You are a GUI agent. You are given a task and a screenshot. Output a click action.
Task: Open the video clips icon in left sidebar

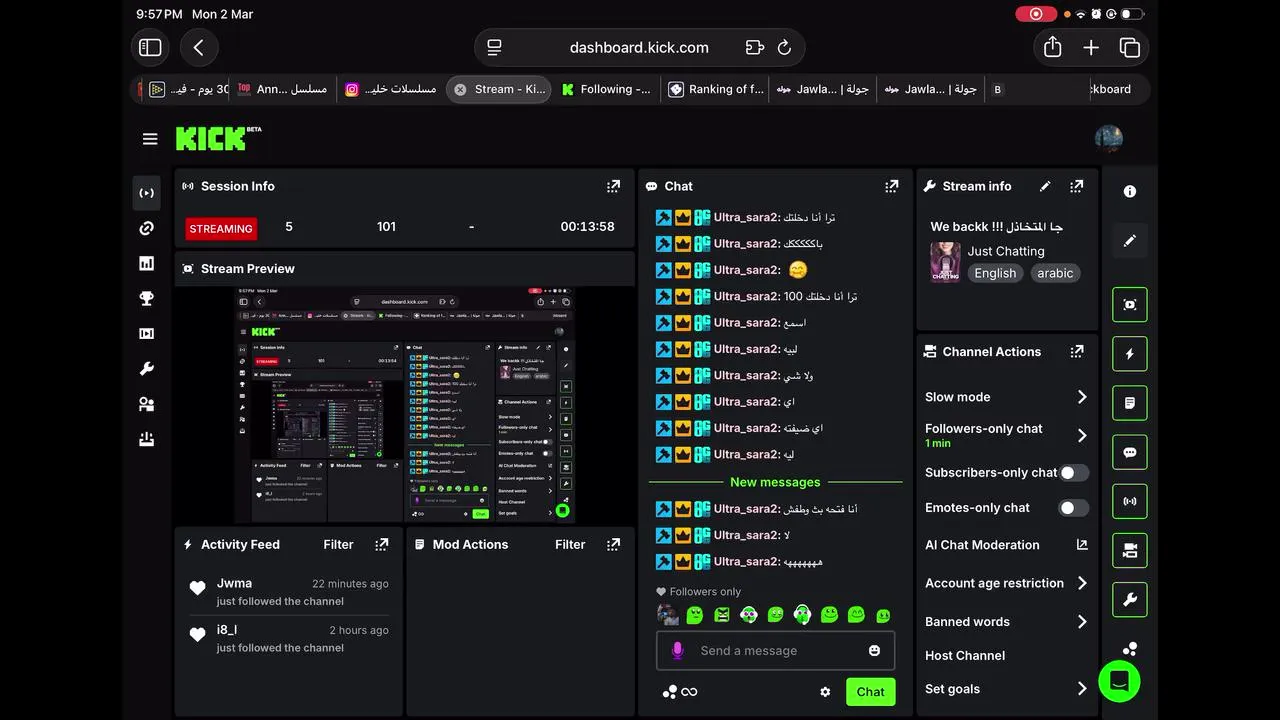tap(147, 334)
